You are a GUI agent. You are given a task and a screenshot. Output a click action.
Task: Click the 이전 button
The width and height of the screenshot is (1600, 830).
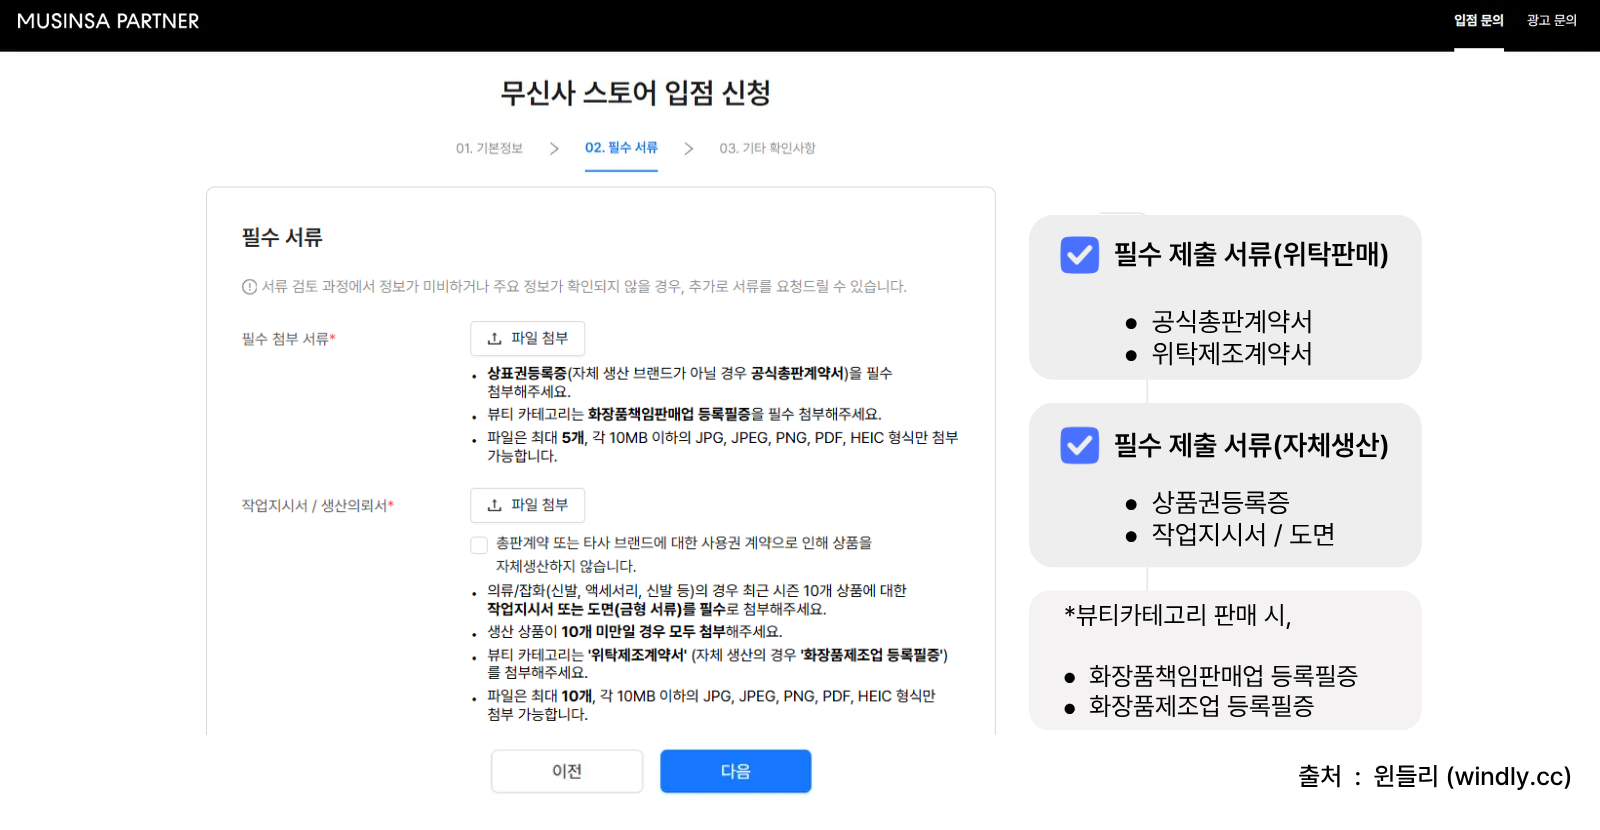567,771
